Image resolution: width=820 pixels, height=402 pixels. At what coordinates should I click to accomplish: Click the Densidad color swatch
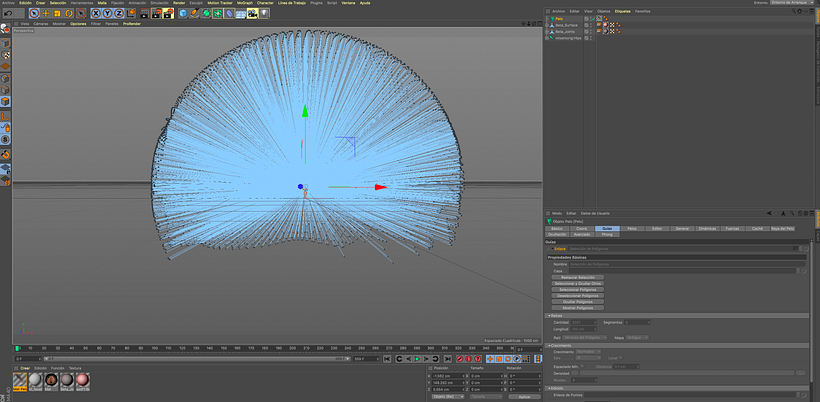[575, 373]
